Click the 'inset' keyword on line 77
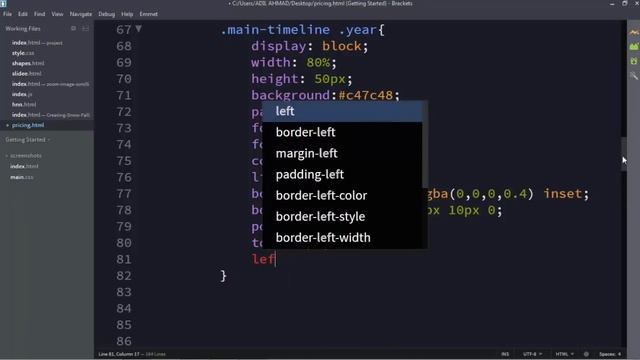The width and height of the screenshot is (640, 360). click(562, 193)
